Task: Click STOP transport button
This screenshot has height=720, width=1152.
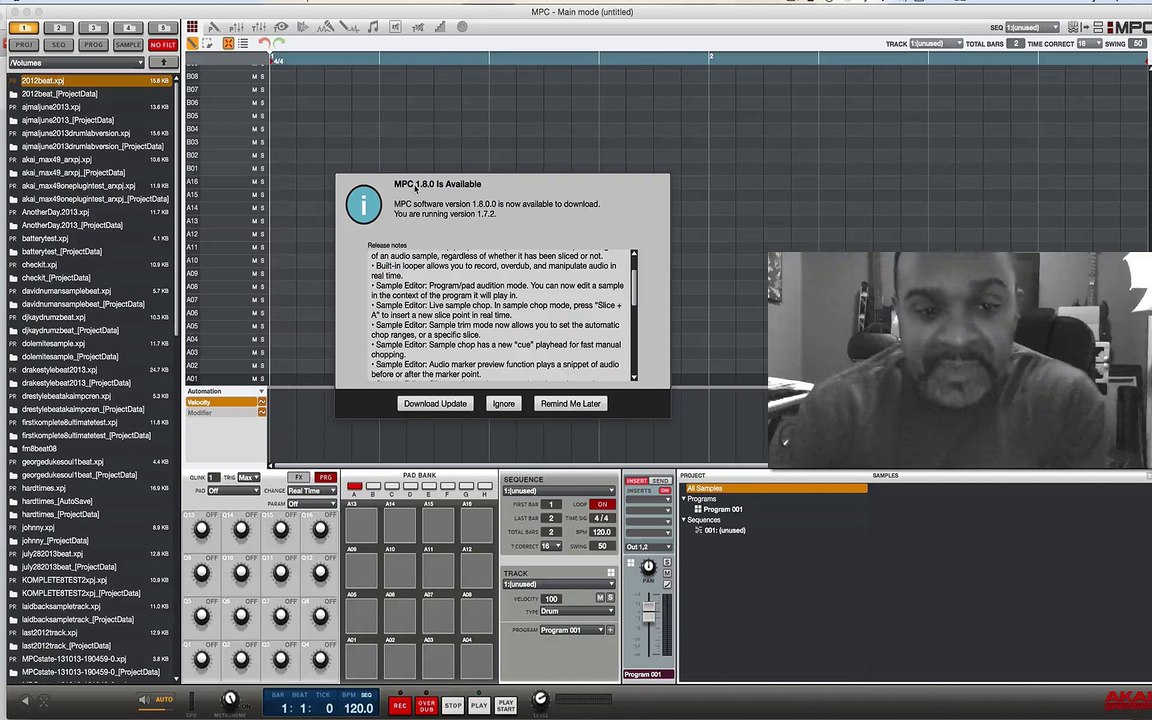Action: coord(453,705)
